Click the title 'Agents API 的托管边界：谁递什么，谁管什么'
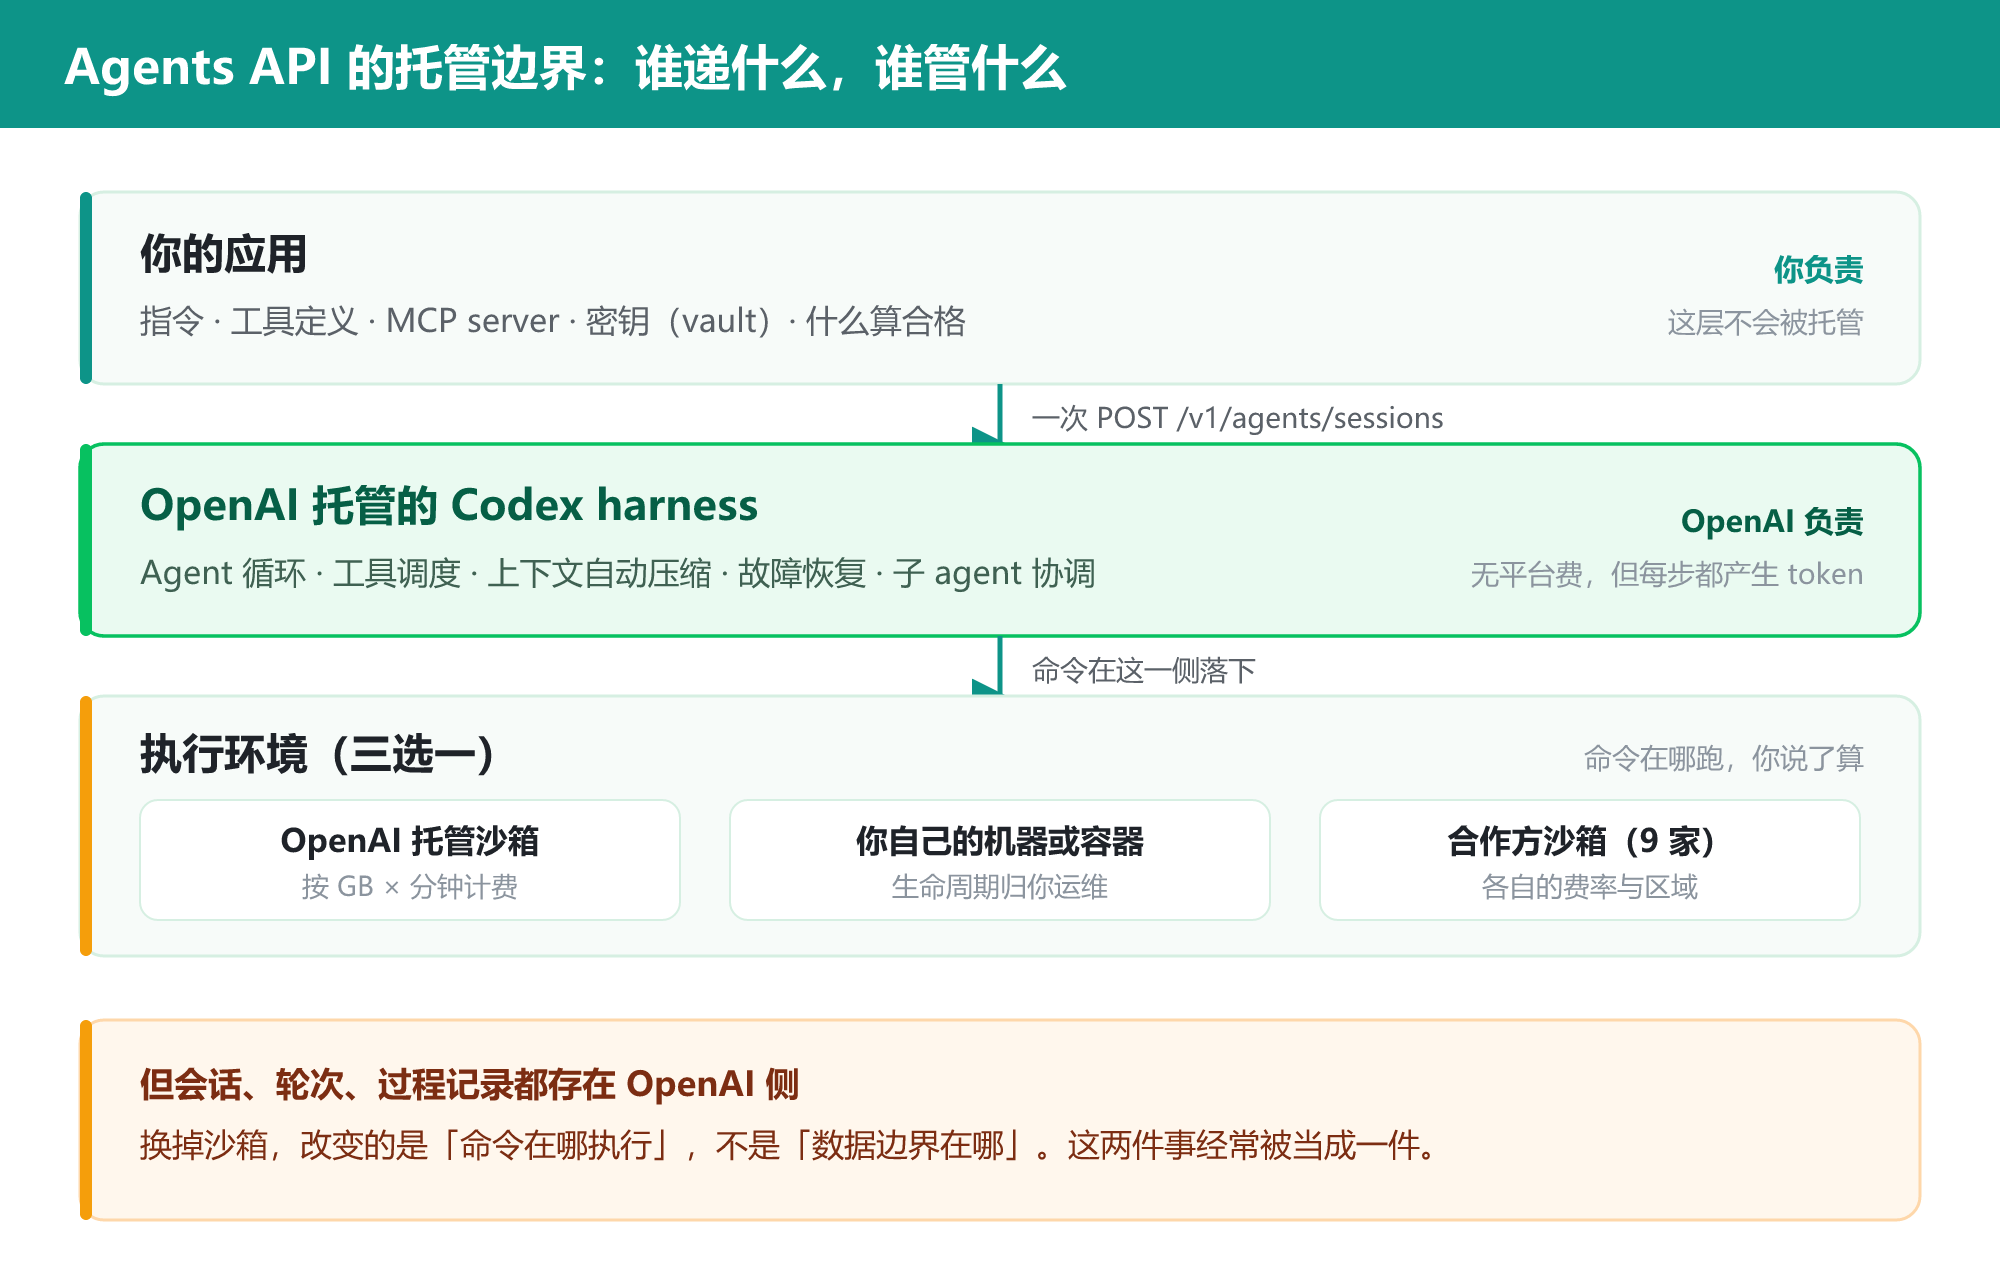The width and height of the screenshot is (2000, 1280). 565,68
